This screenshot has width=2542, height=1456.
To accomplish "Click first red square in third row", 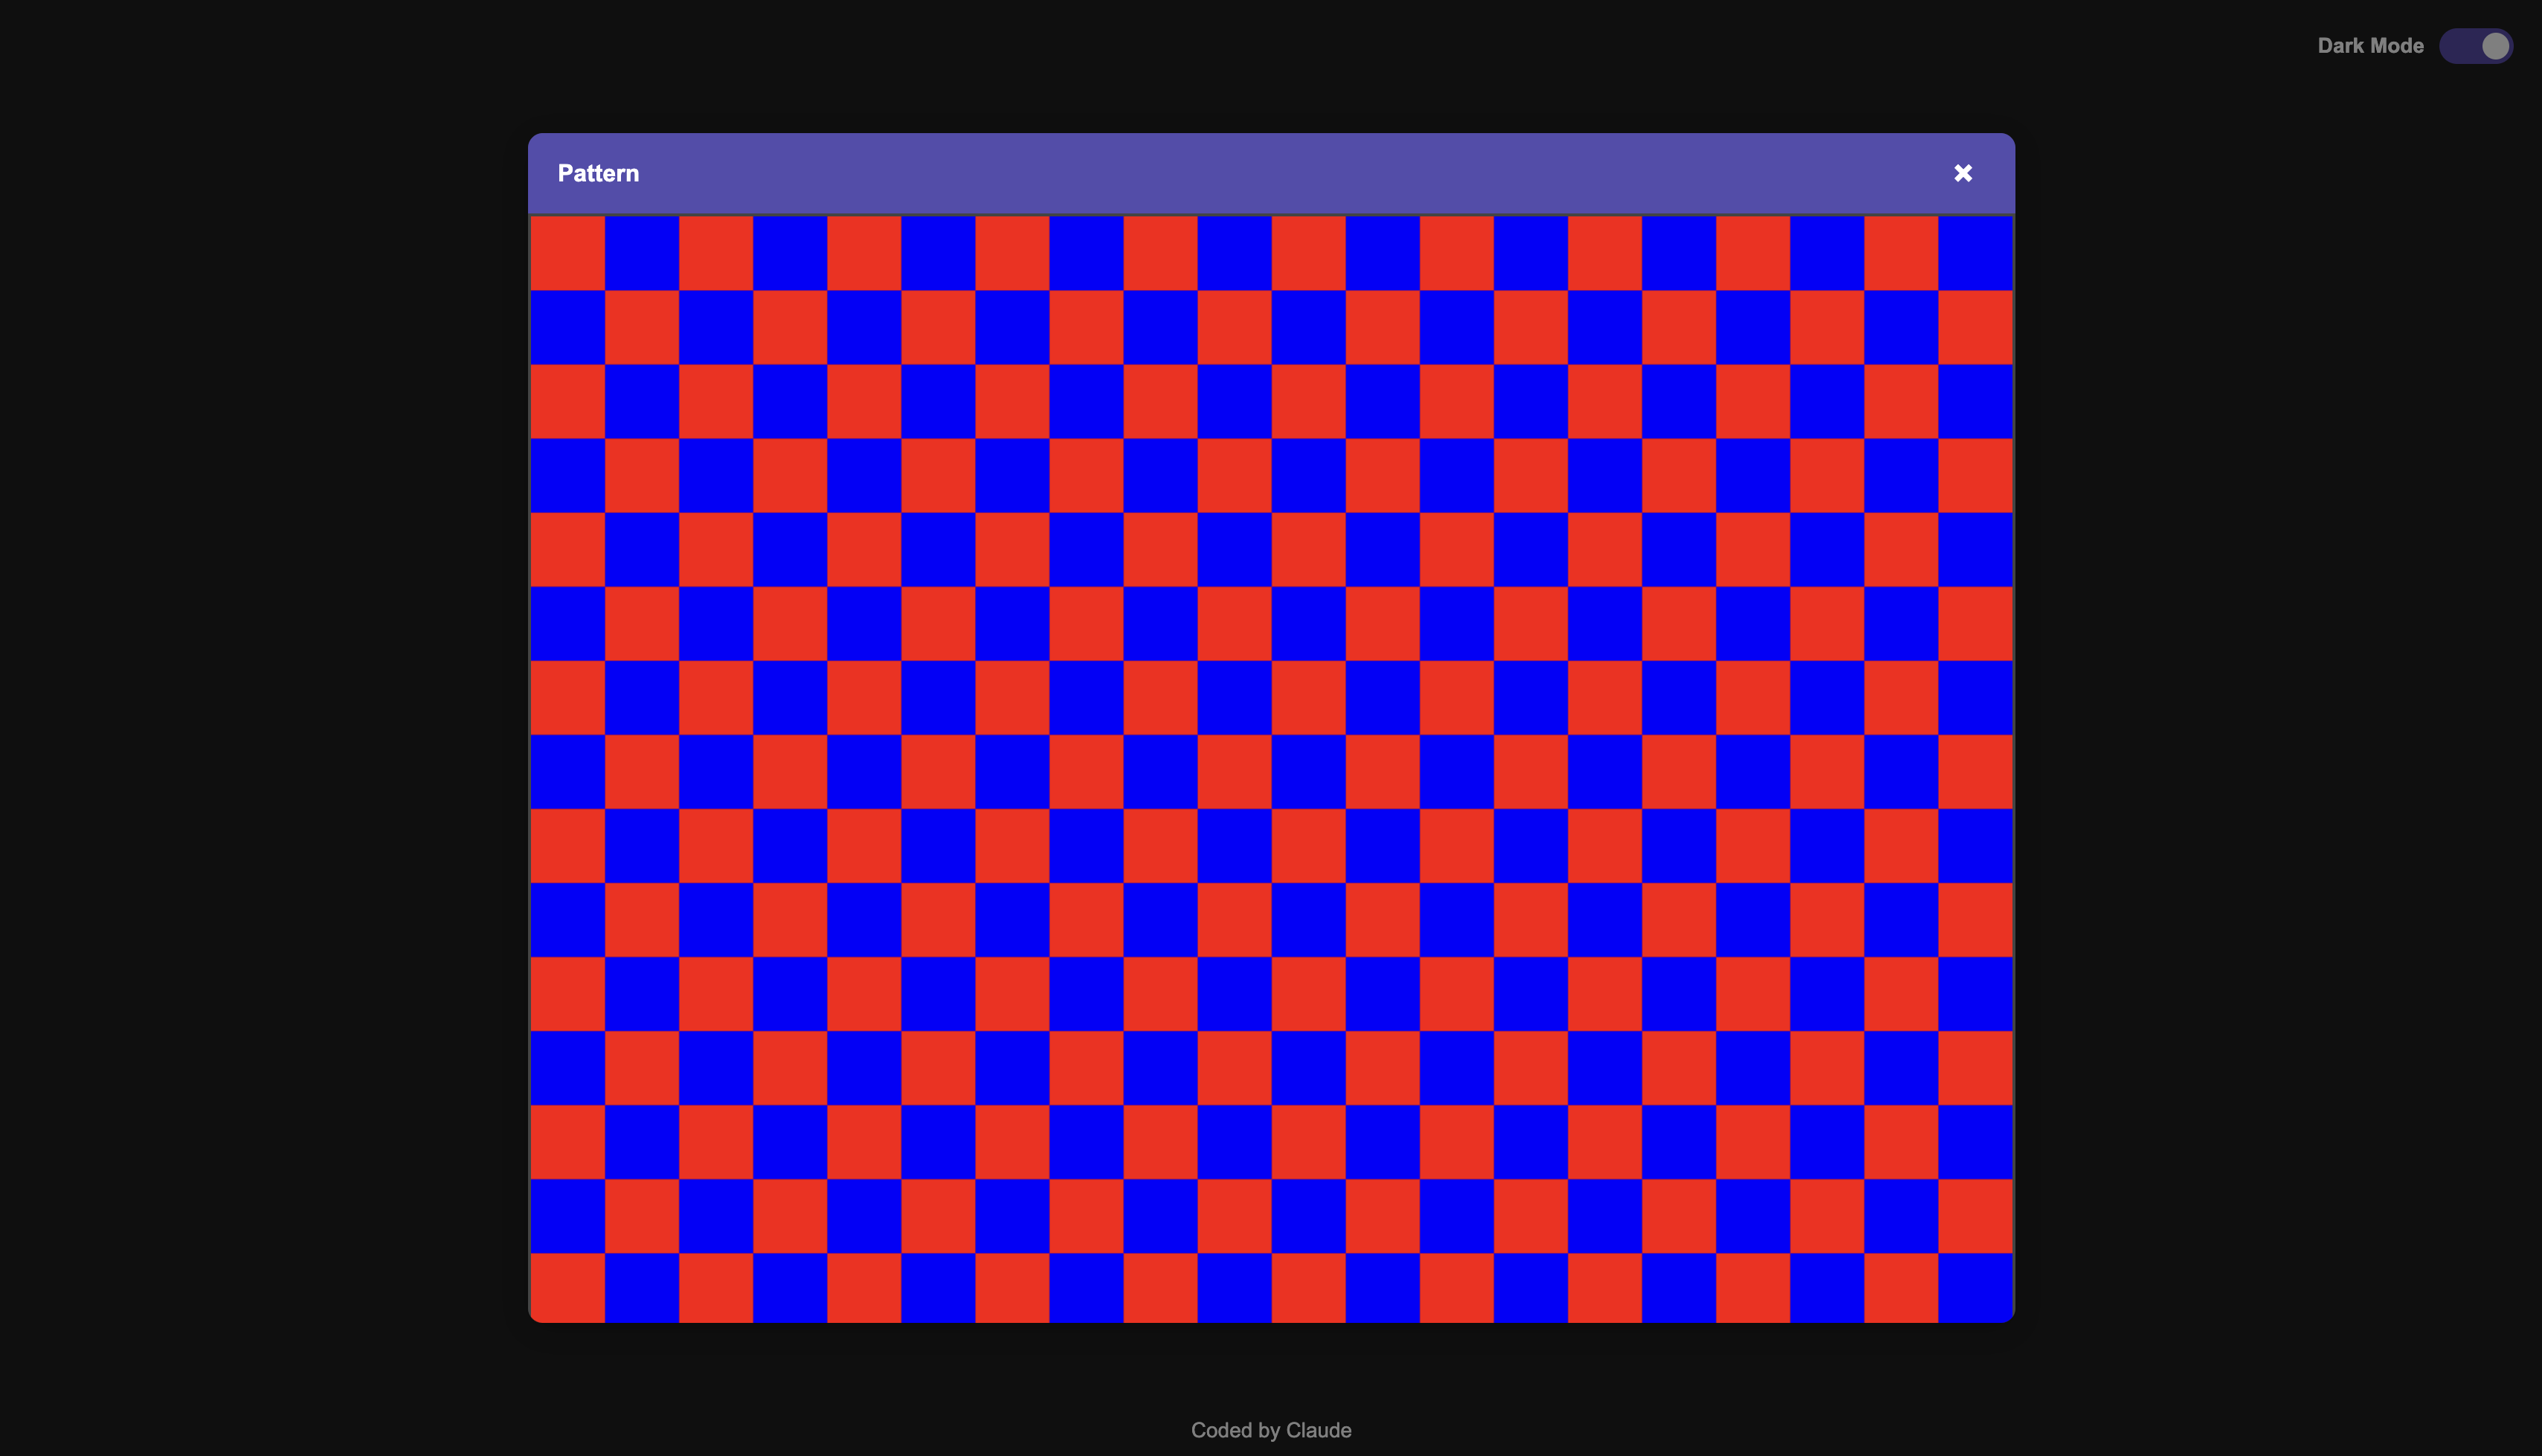I will click(568, 401).
